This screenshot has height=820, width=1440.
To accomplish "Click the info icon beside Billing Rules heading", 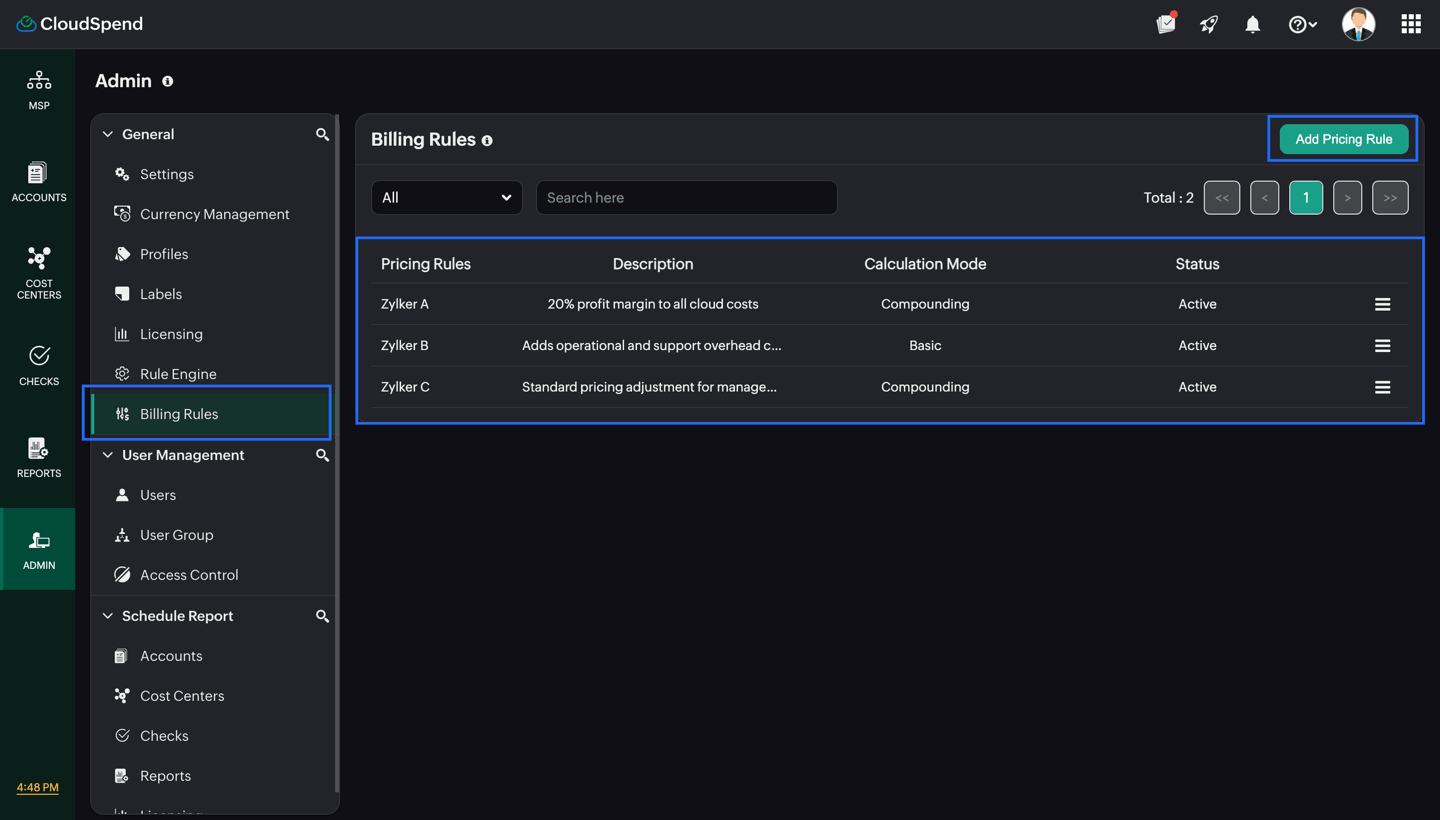I will [487, 140].
